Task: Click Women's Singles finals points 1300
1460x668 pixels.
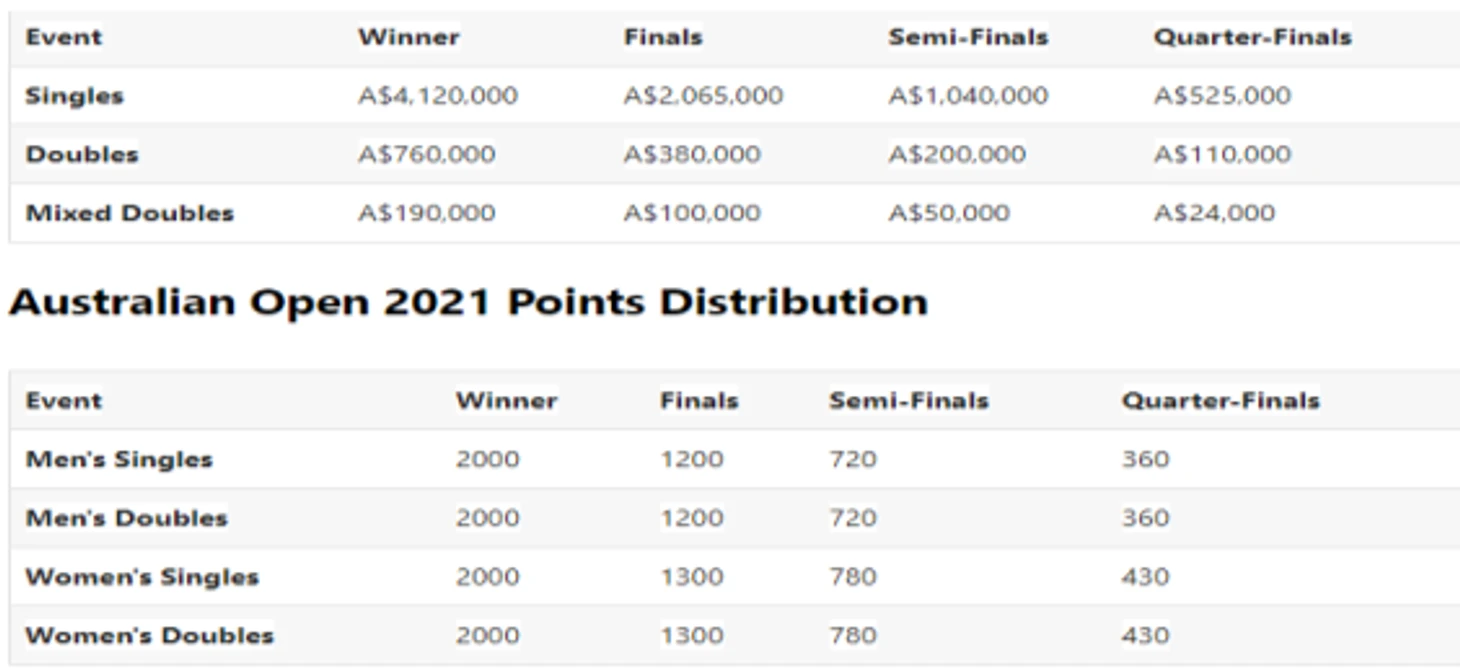Action: tap(691, 577)
